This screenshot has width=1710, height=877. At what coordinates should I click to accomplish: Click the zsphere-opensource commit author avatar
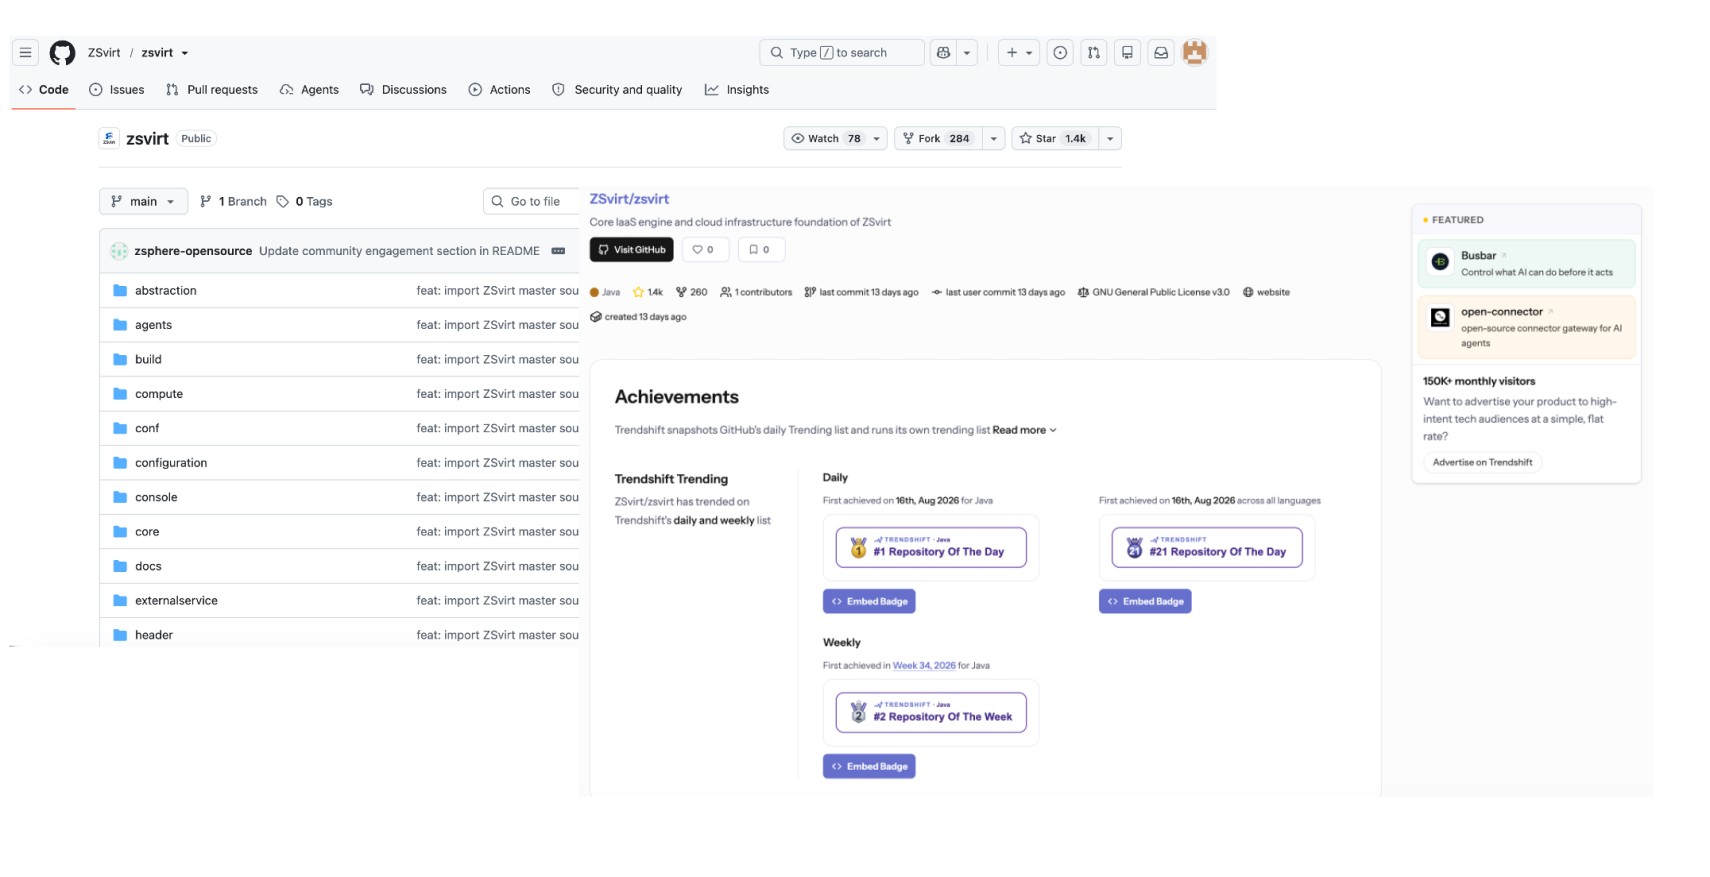click(x=119, y=251)
